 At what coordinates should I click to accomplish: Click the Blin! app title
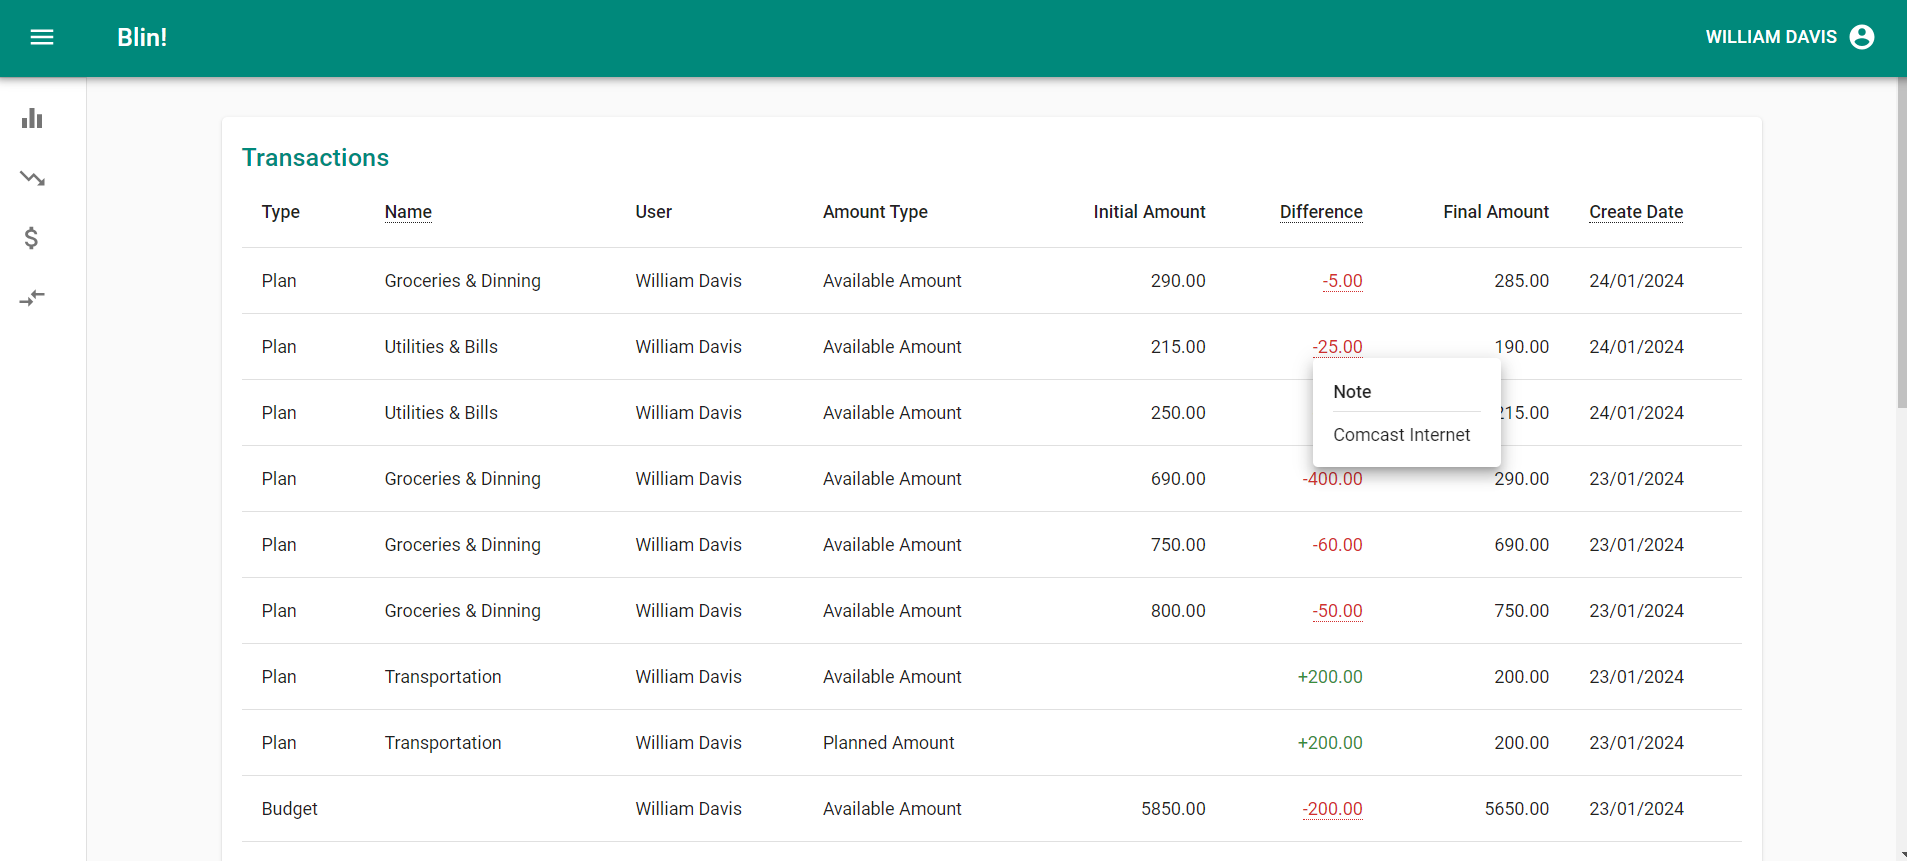click(x=142, y=37)
